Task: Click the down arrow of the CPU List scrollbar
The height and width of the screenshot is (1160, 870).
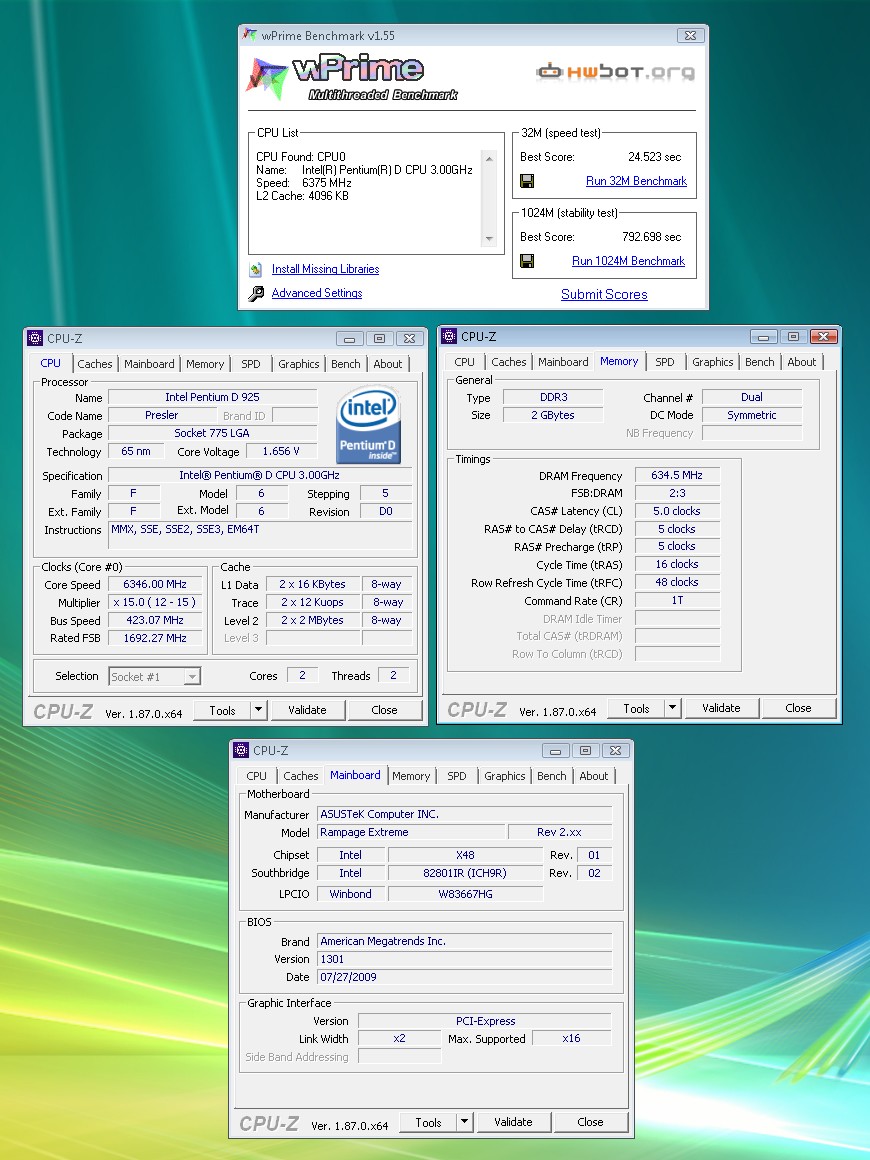Action: coord(489,239)
